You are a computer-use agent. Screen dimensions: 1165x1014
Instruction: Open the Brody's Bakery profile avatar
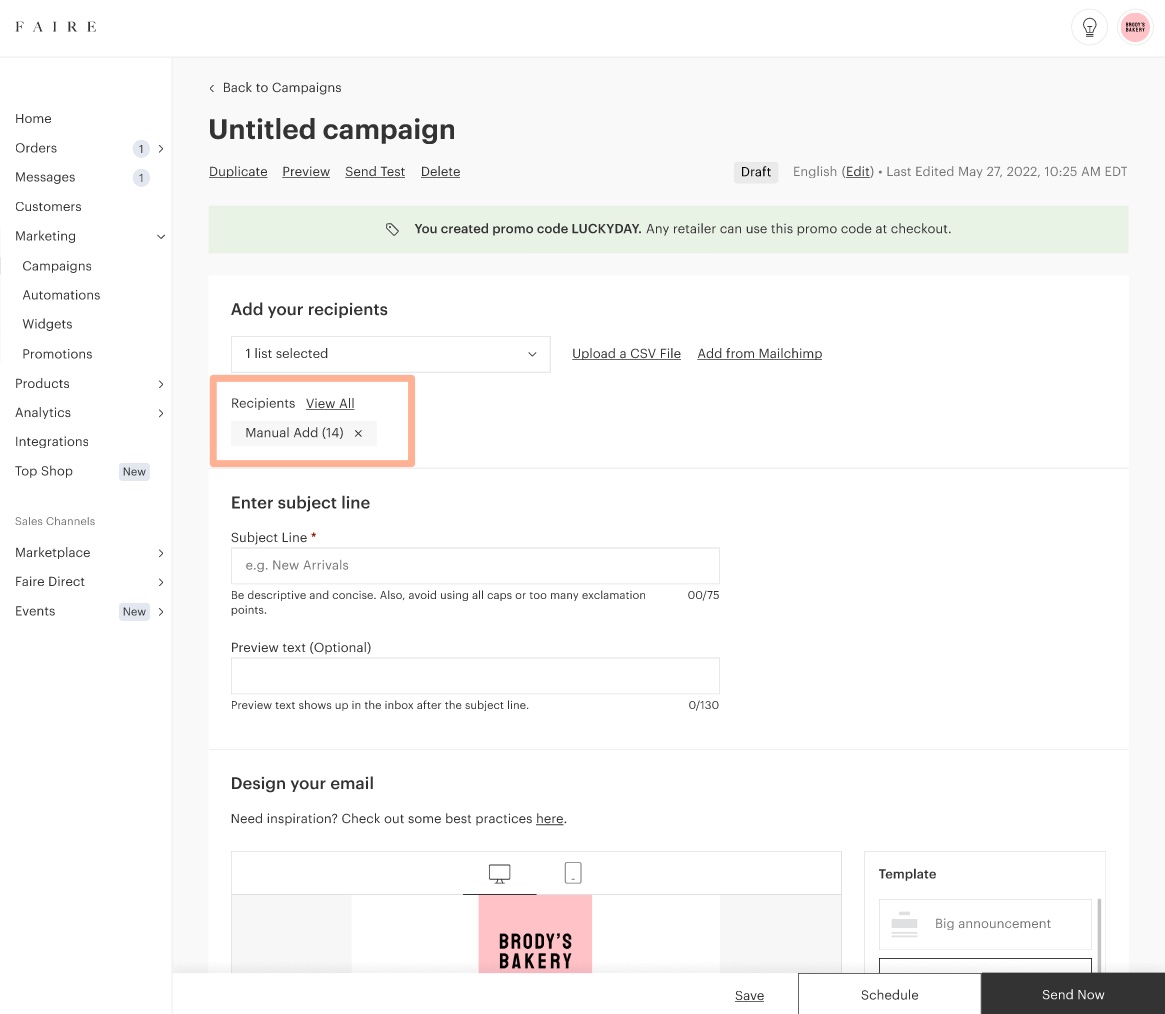(x=1135, y=27)
